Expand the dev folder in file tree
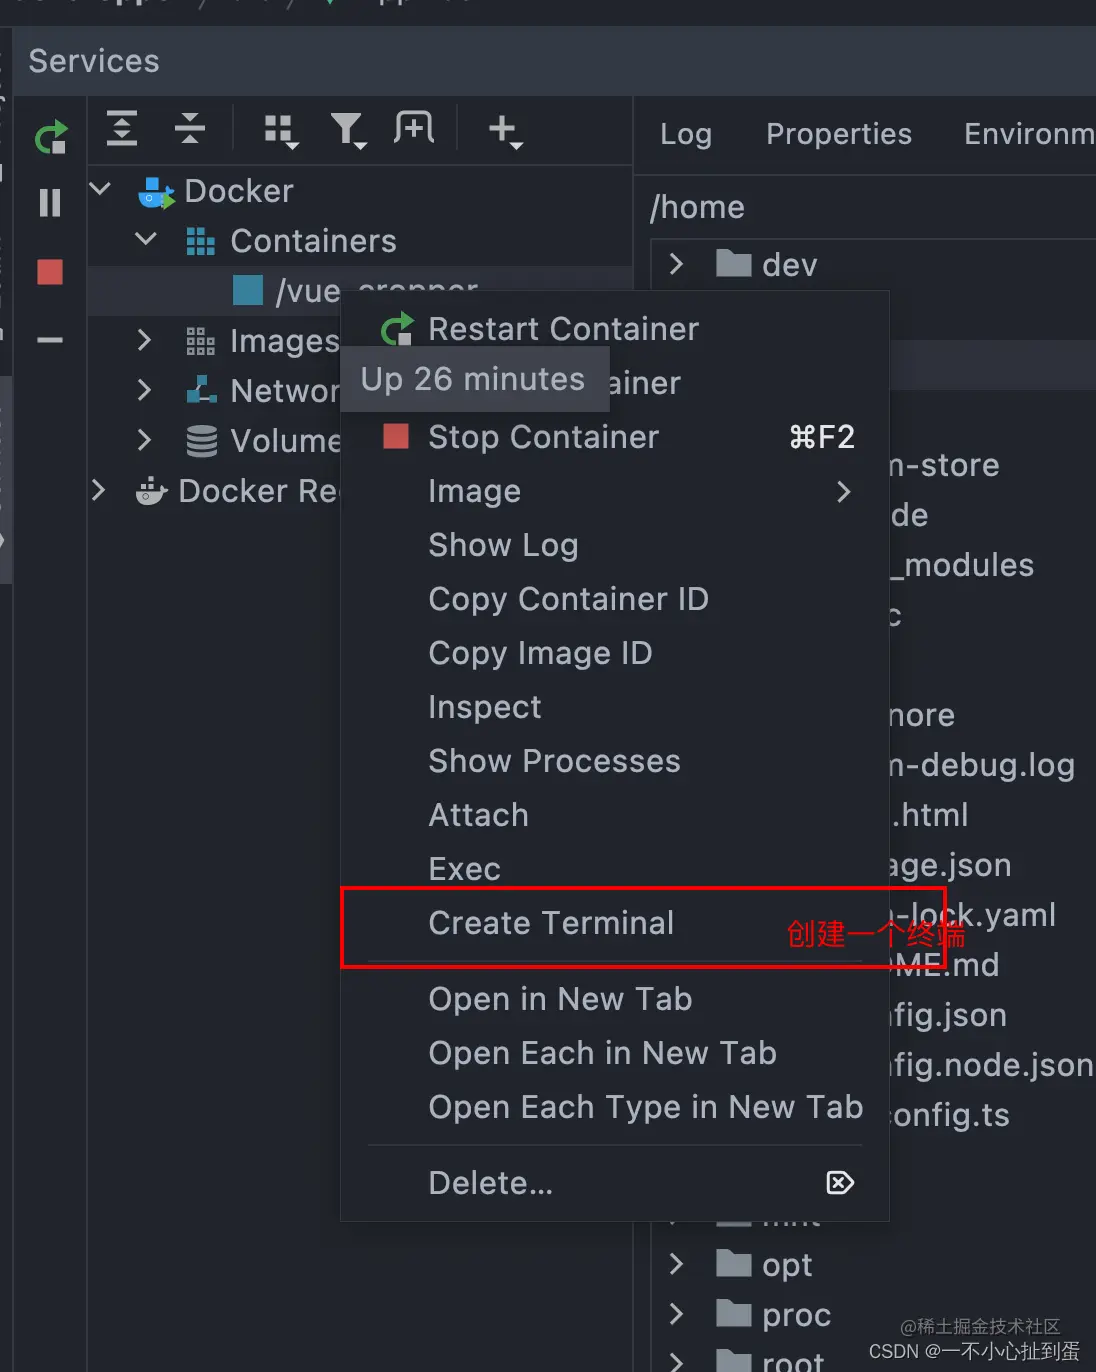This screenshot has height=1372, width=1096. [677, 264]
